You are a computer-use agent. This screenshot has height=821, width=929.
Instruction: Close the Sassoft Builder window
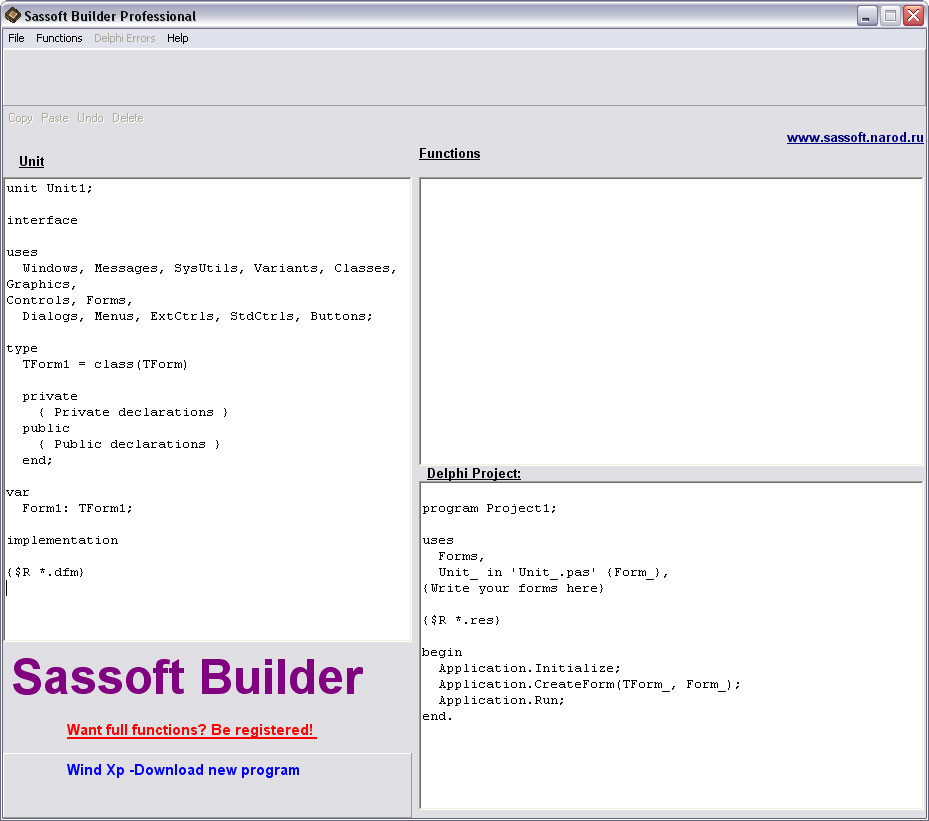pos(914,16)
